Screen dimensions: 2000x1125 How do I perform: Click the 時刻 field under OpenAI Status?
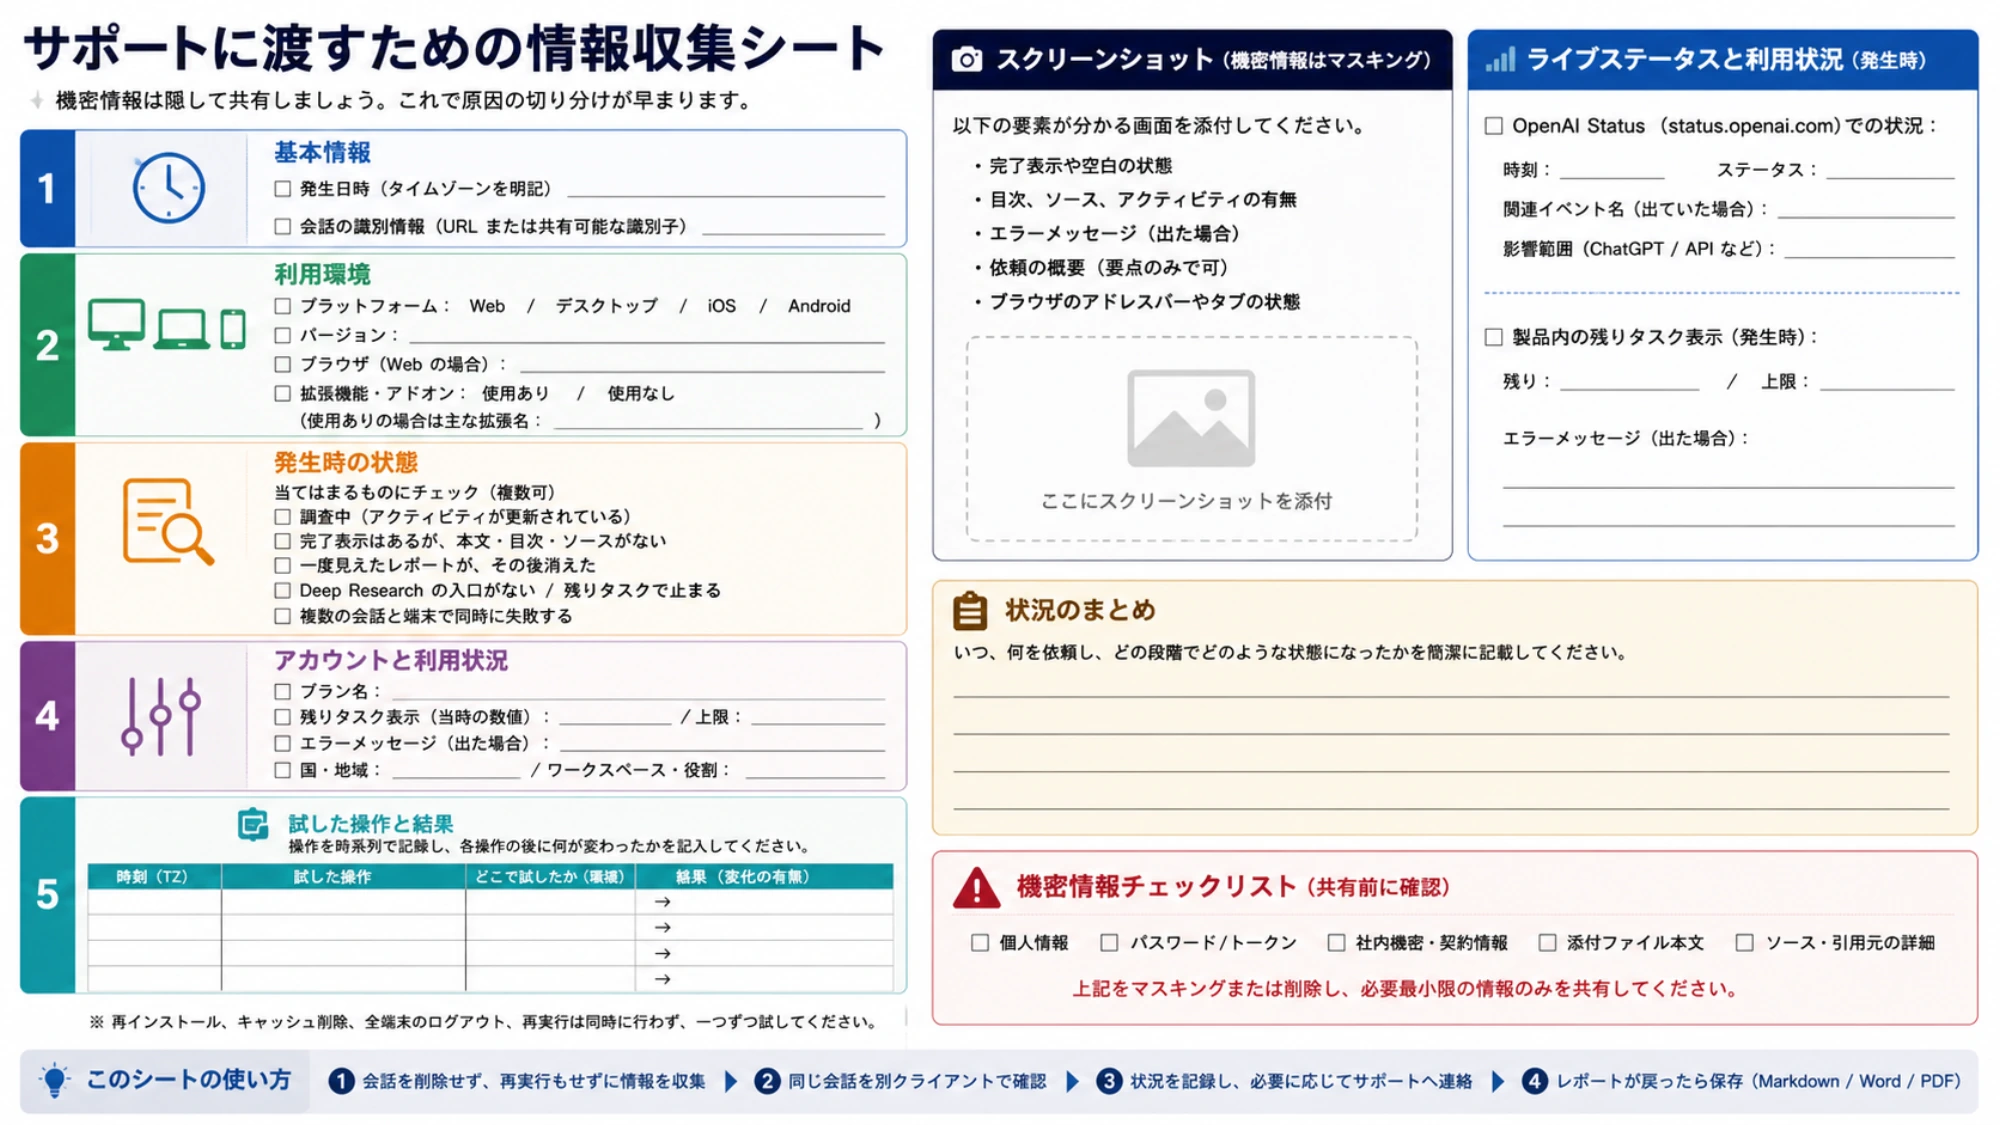(x=1612, y=170)
